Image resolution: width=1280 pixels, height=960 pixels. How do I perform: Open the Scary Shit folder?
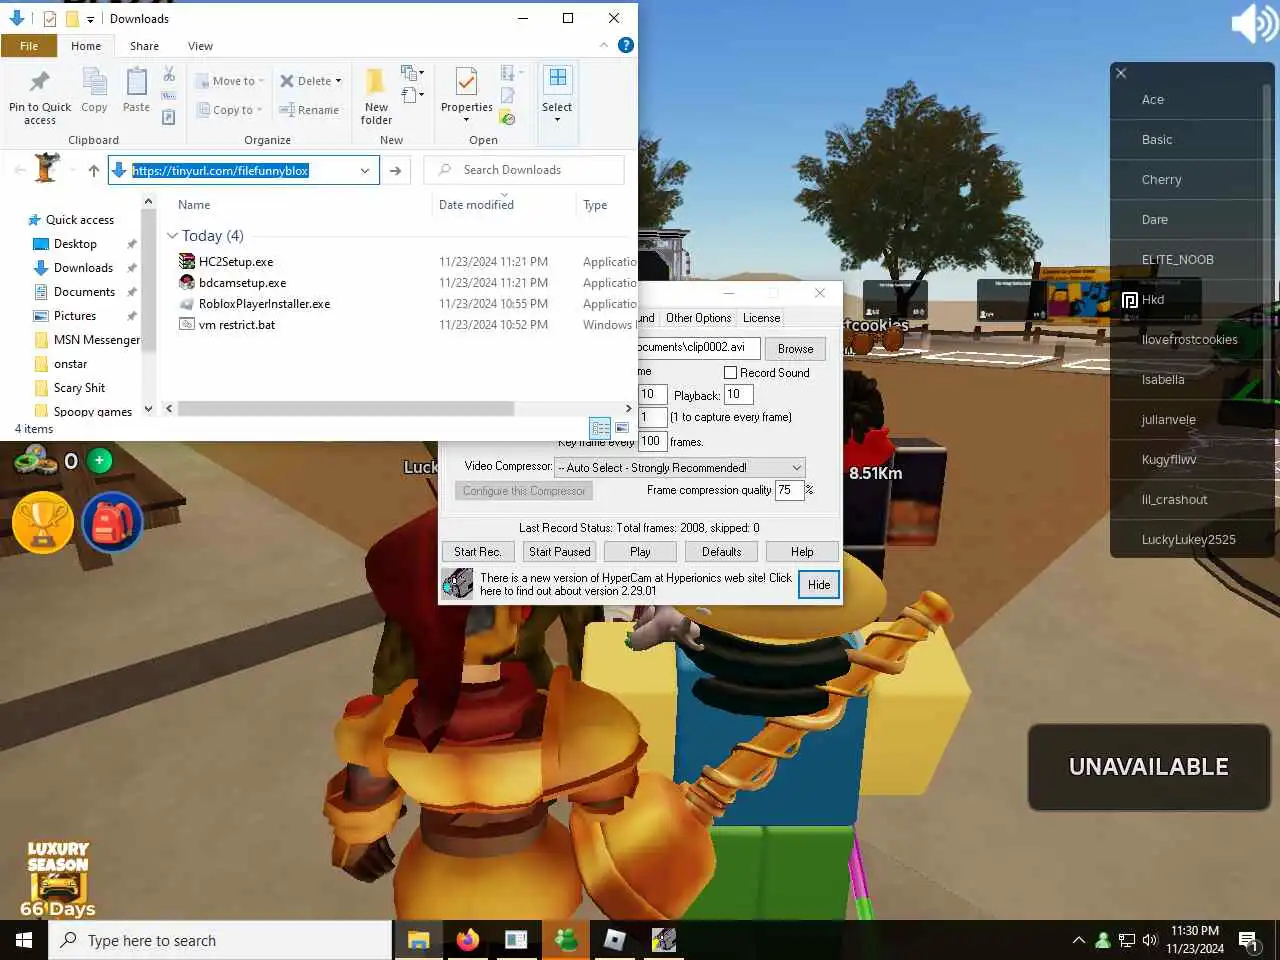(79, 388)
